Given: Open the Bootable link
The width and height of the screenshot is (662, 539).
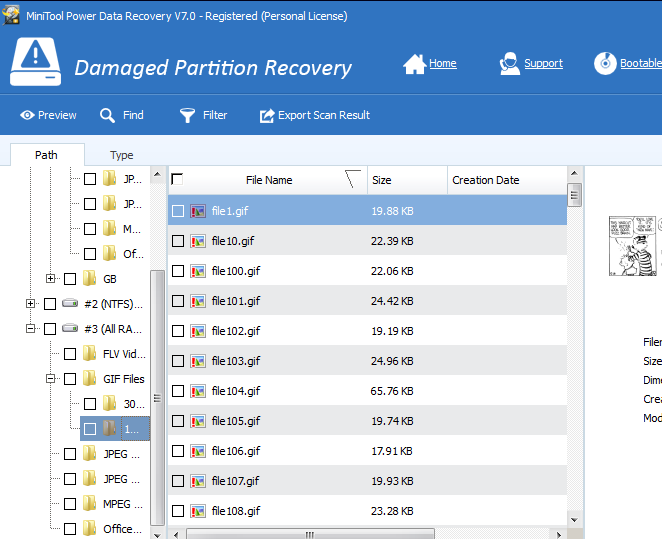Looking at the screenshot, I should coord(641,63).
